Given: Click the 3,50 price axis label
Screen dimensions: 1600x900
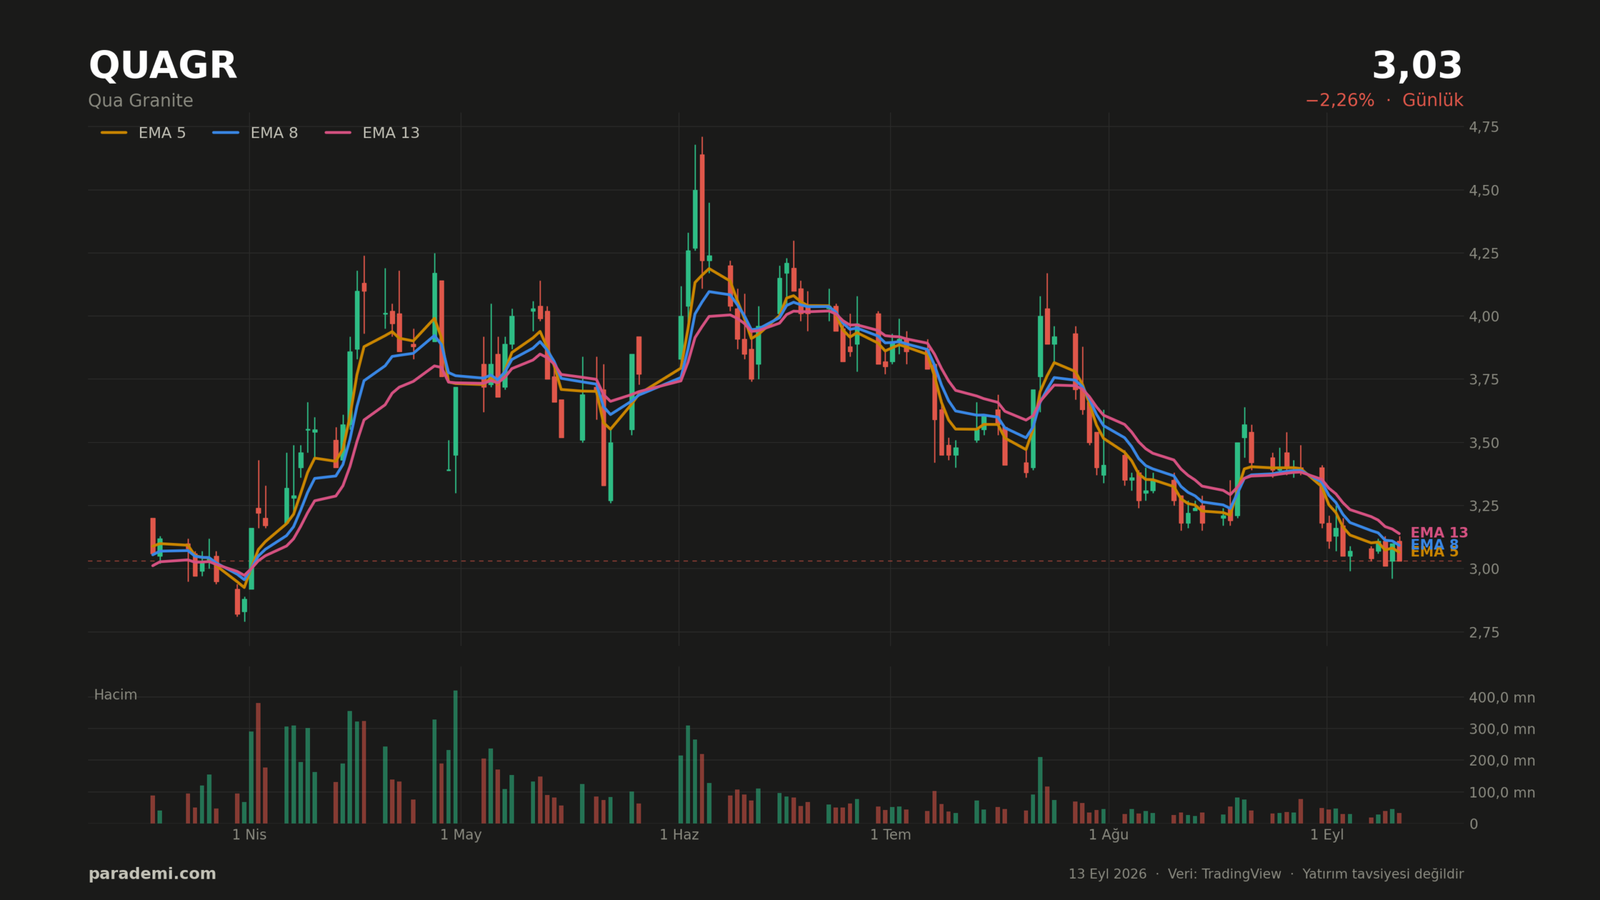Looking at the screenshot, I should [x=1483, y=443].
